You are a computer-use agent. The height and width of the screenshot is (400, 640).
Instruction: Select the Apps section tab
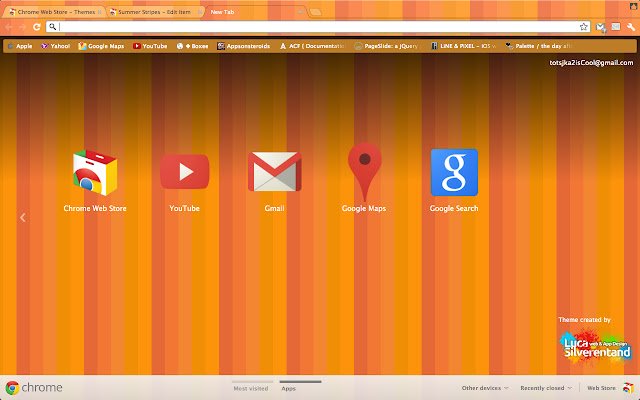pos(289,388)
